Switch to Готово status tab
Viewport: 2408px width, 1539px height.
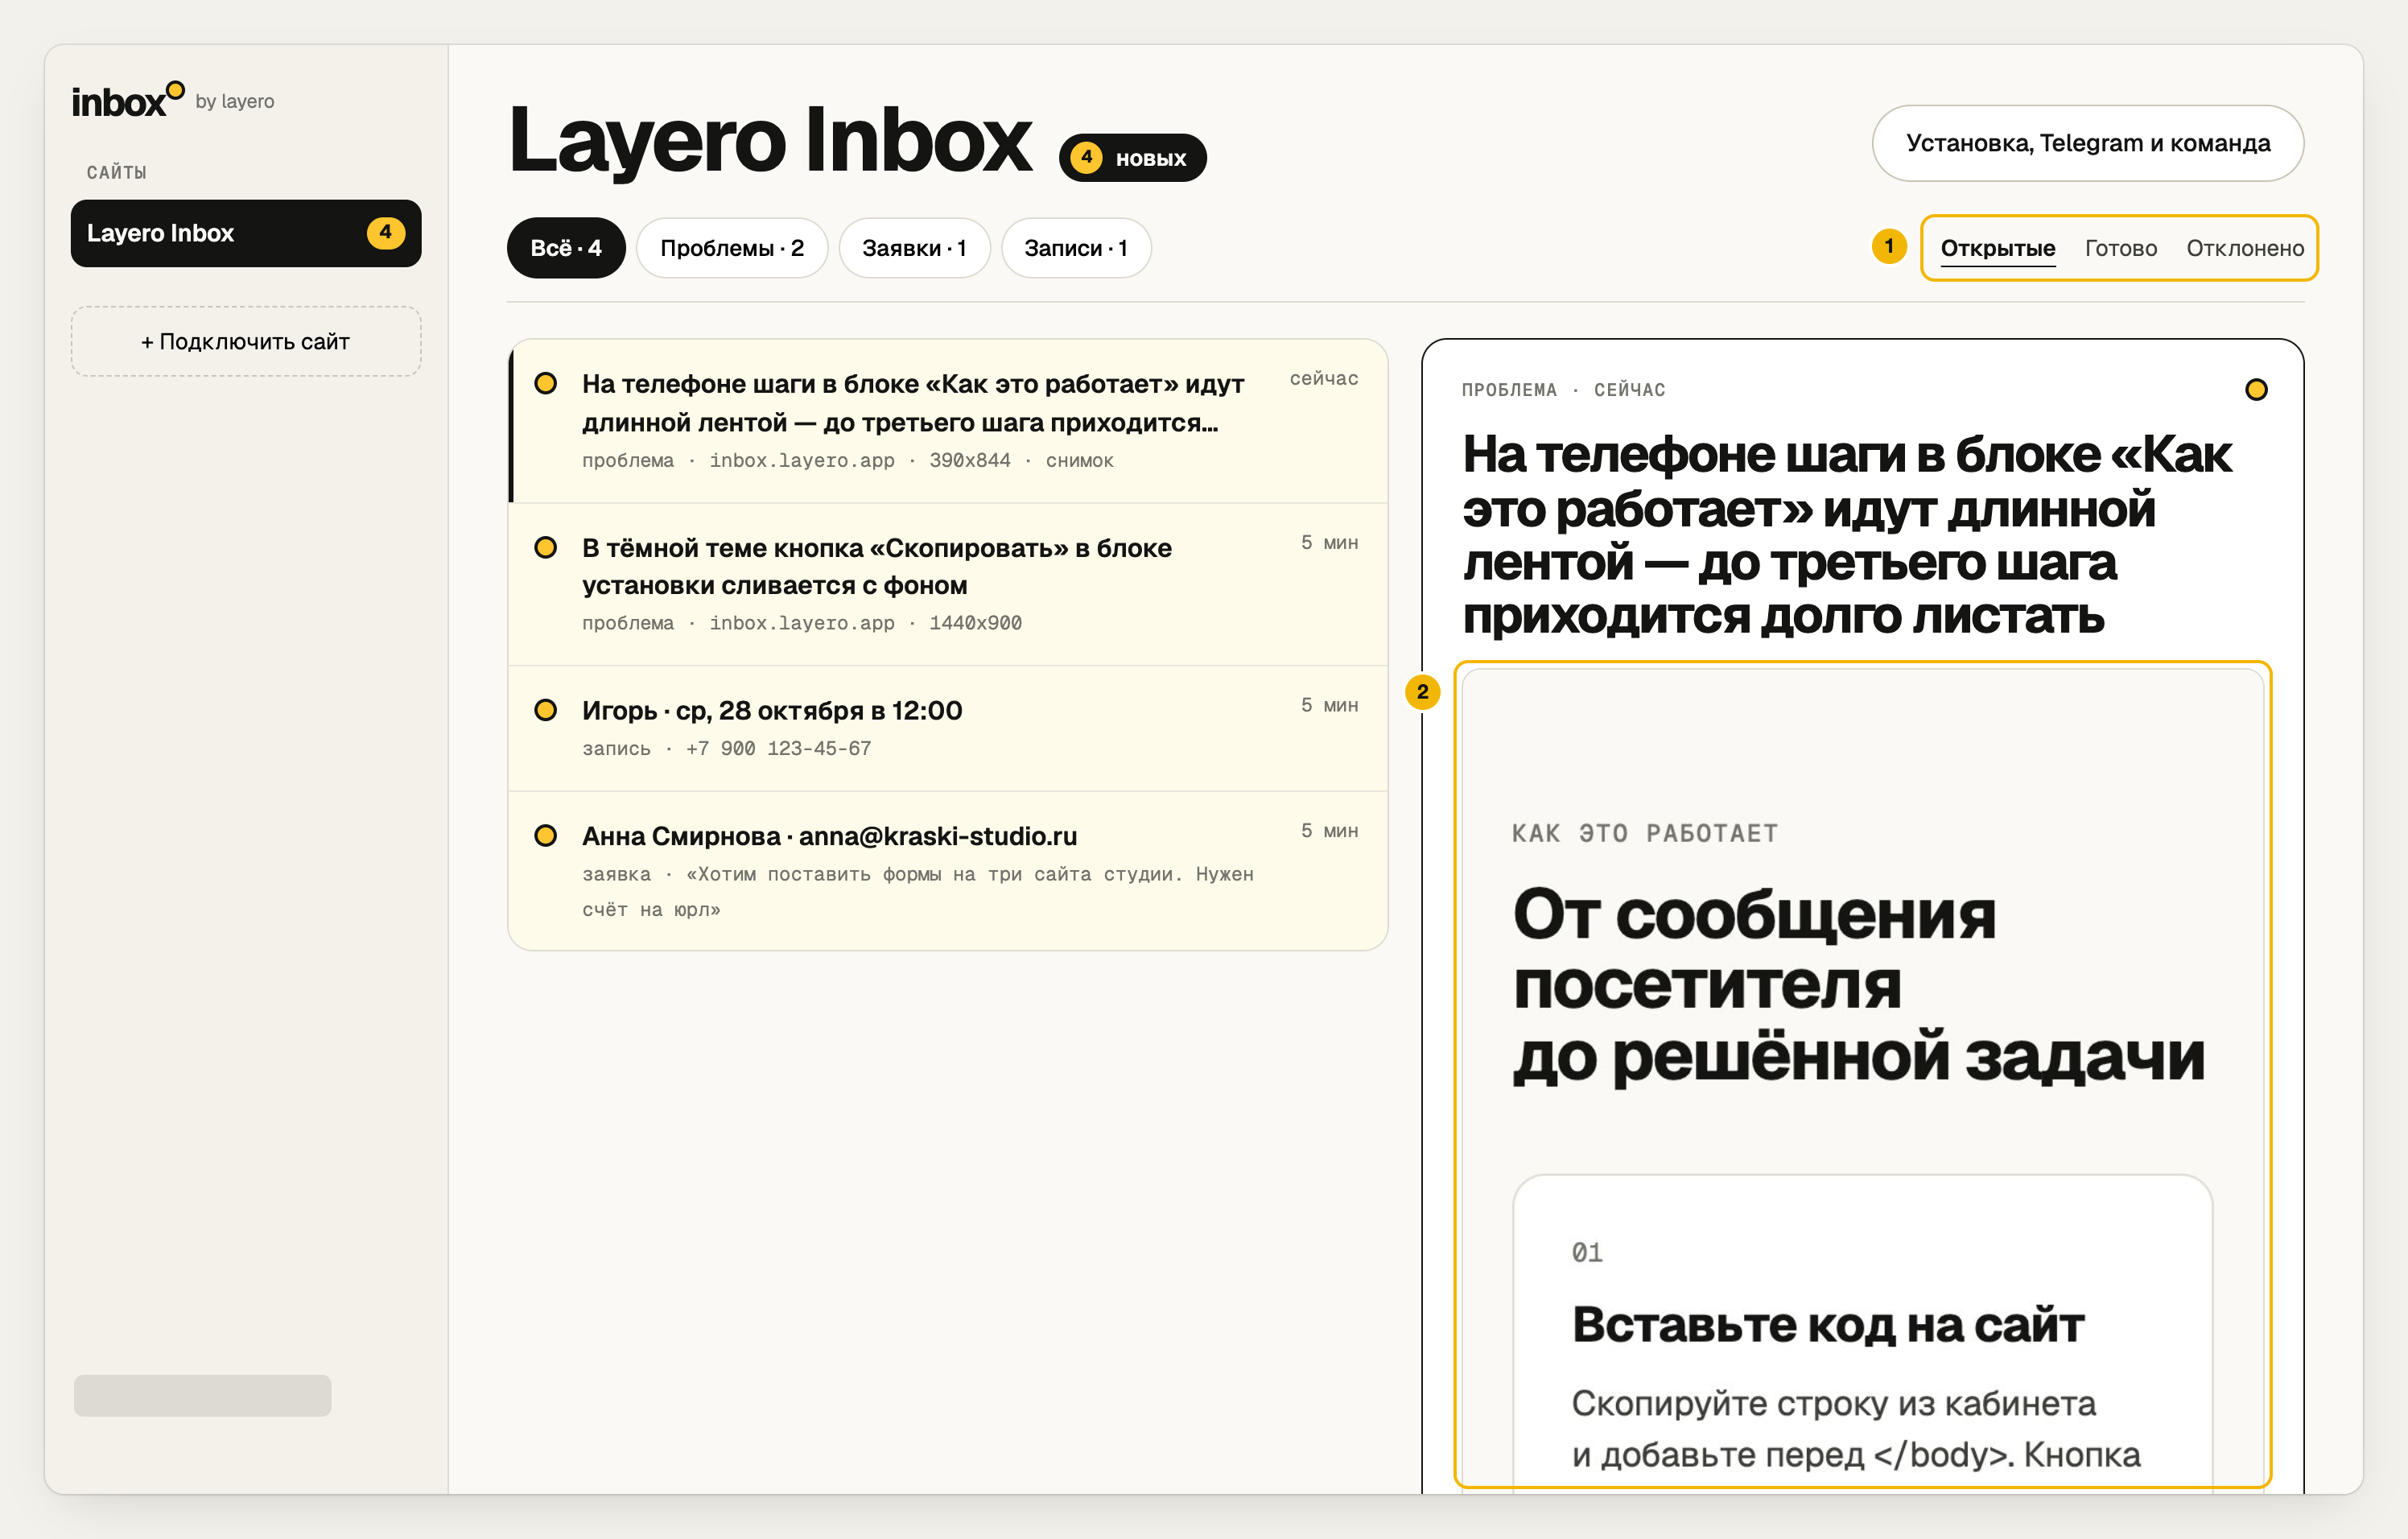point(2121,248)
